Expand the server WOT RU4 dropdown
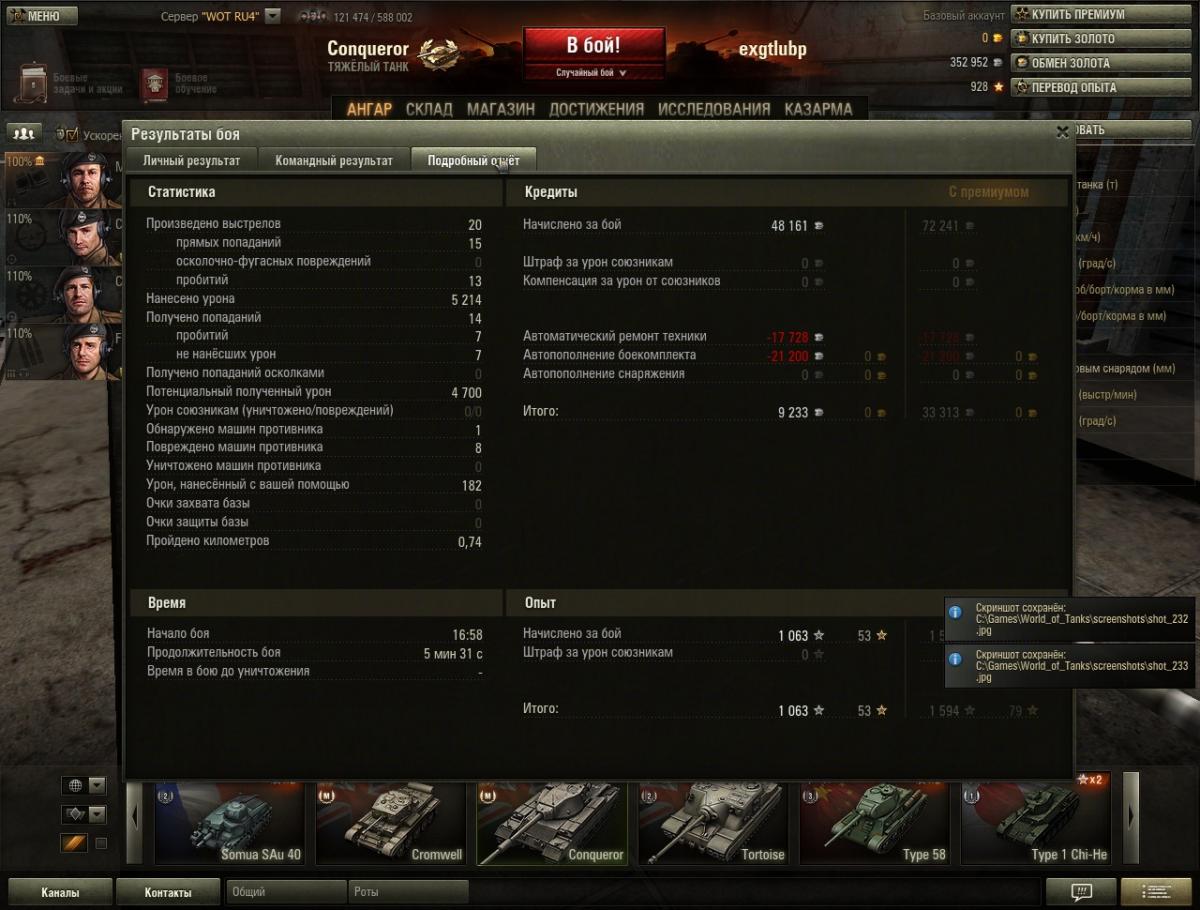The width and height of the screenshot is (1200, 910). pyautogui.click(x=273, y=16)
